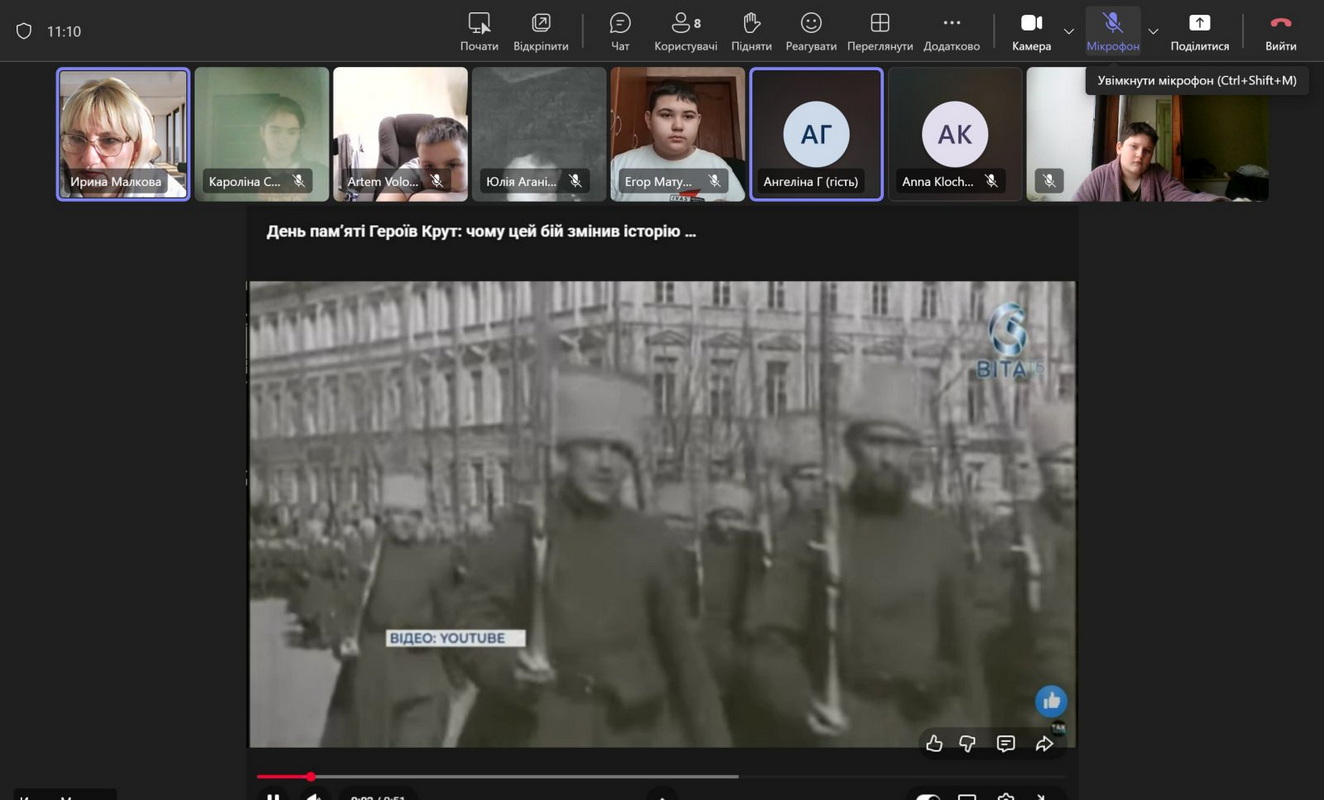The image size is (1324, 800).
Task: Toggle the video autoplay switch
Action: 928,797
